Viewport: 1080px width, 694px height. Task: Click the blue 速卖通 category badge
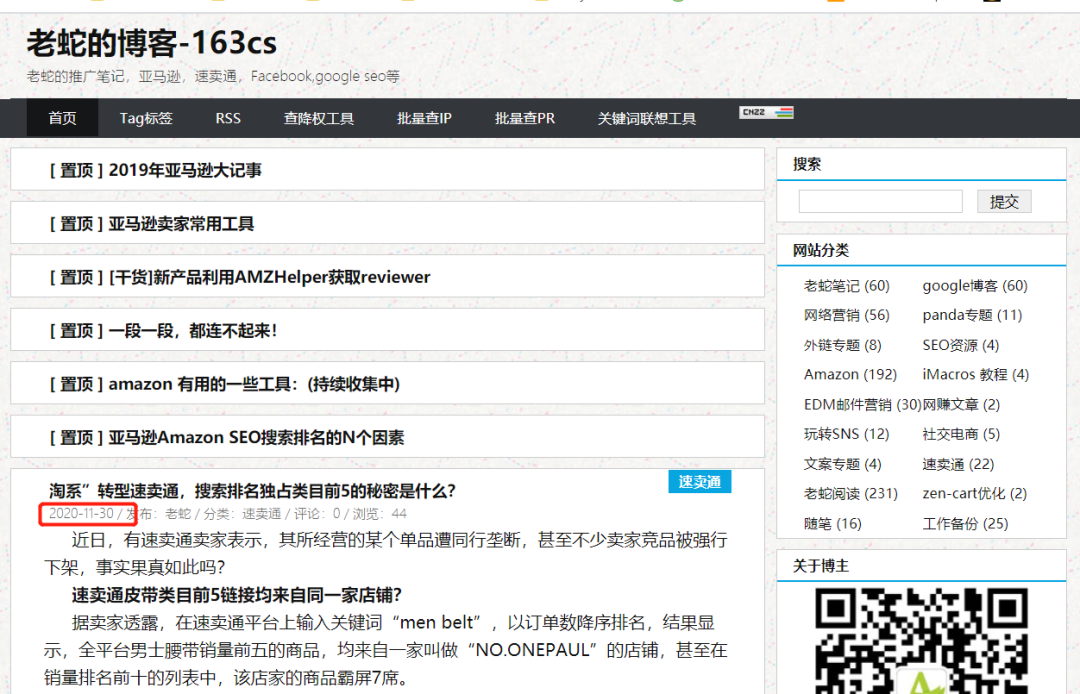[700, 482]
